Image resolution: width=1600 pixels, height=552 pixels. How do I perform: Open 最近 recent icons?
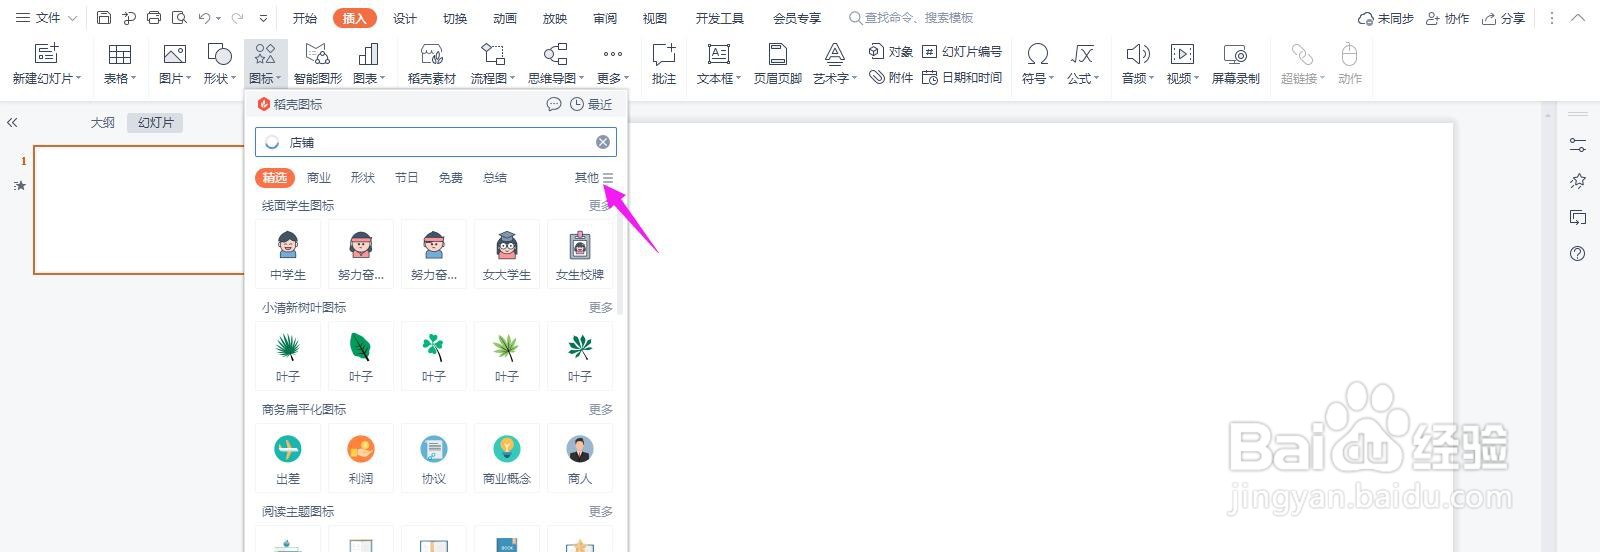591,104
